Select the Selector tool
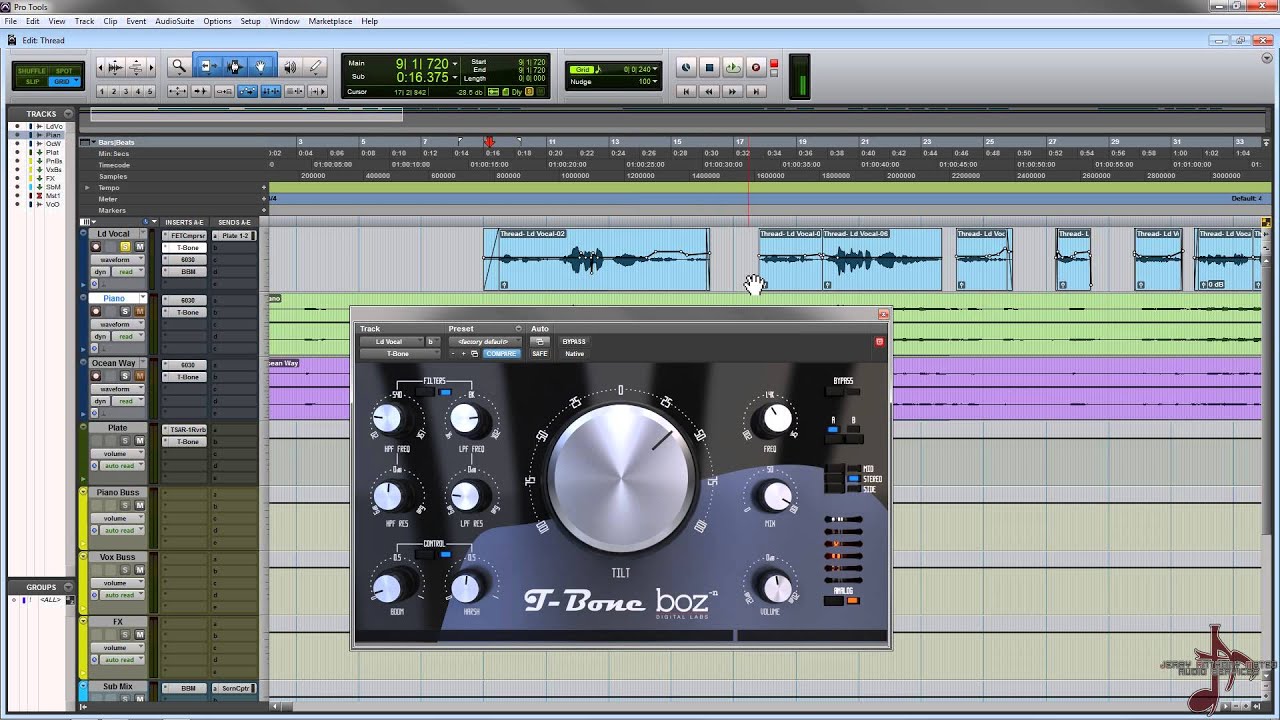The width and height of the screenshot is (1280, 720). [234, 67]
